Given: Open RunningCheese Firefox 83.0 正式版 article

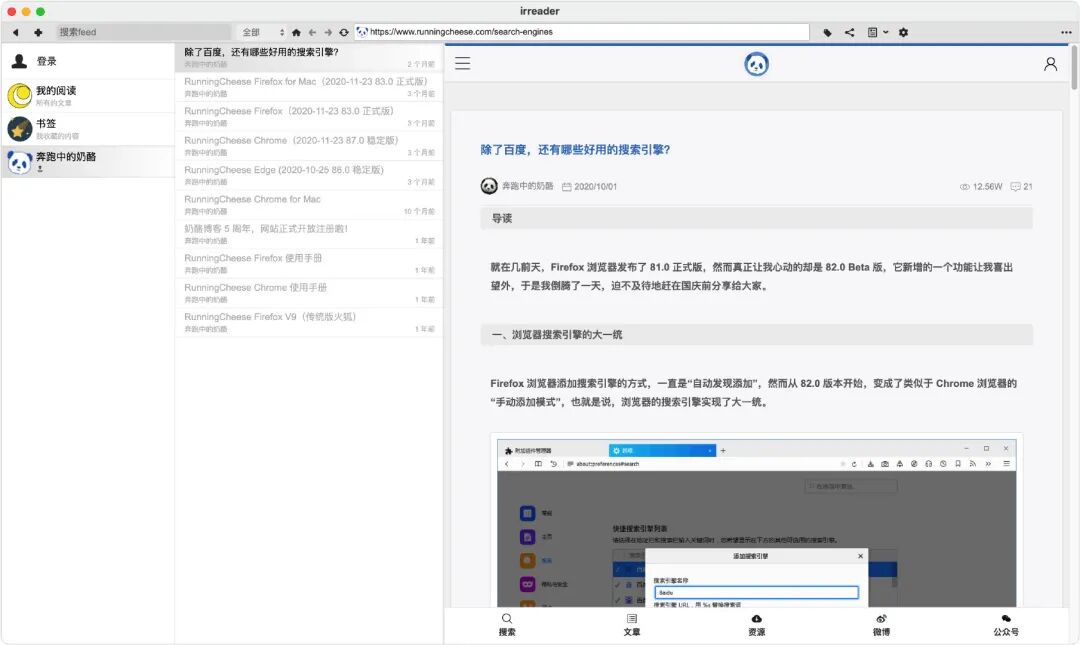Looking at the screenshot, I should [x=309, y=116].
